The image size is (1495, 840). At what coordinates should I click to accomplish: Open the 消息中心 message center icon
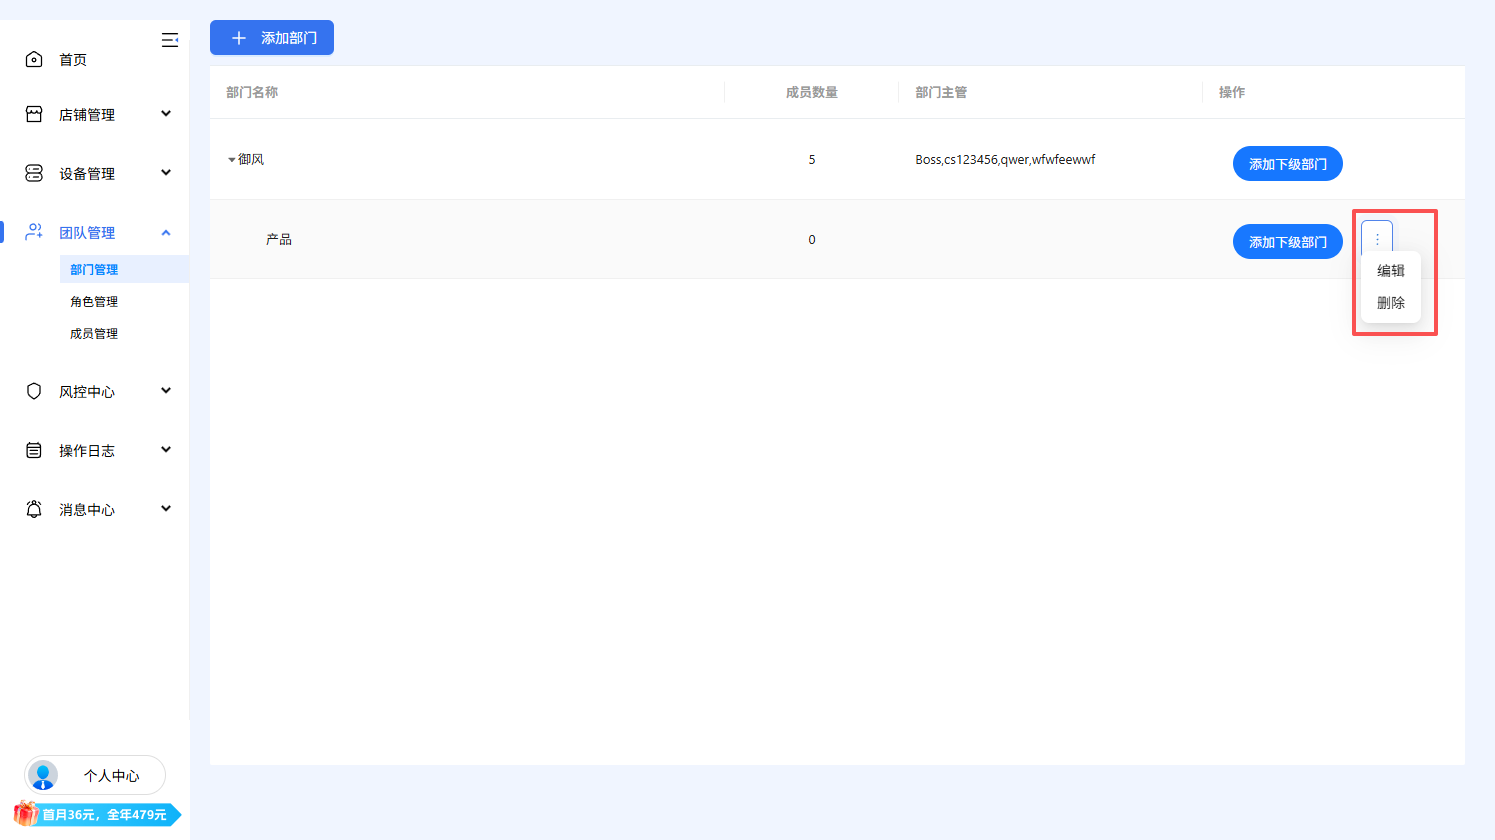(33, 508)
